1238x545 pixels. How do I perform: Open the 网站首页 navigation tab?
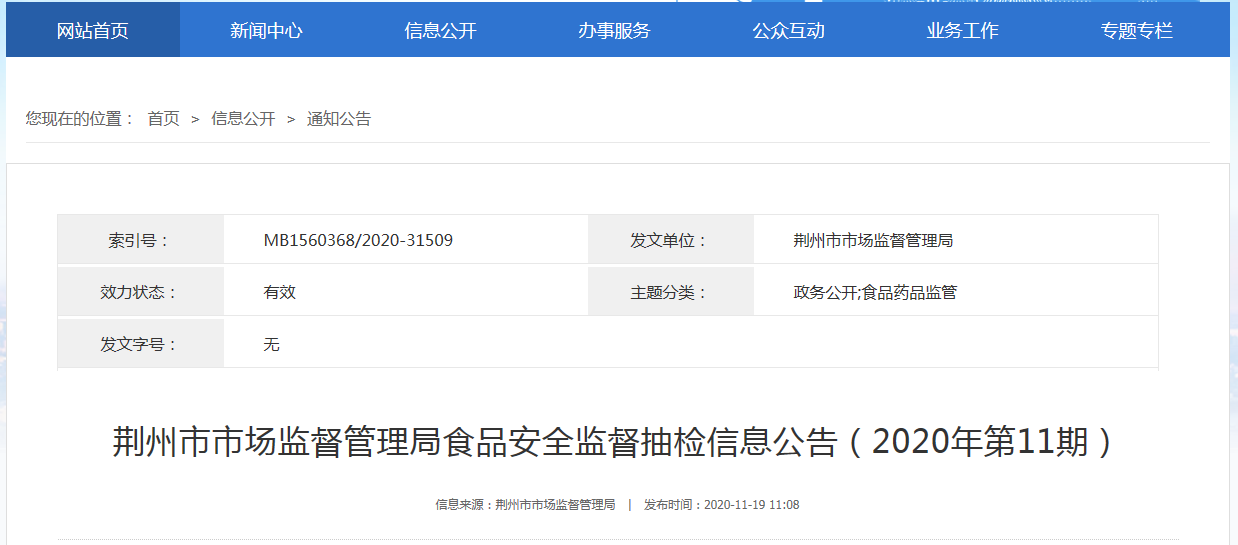click(x=93, y=30)
